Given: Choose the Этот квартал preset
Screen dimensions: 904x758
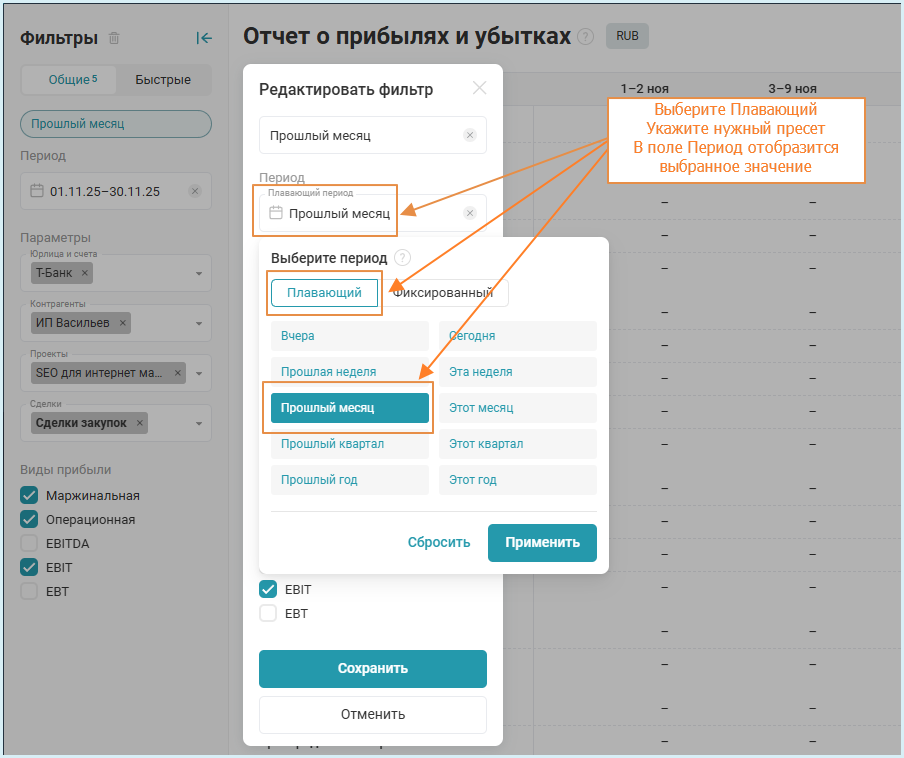Looking at the screenshot, I should click(517, 444).
